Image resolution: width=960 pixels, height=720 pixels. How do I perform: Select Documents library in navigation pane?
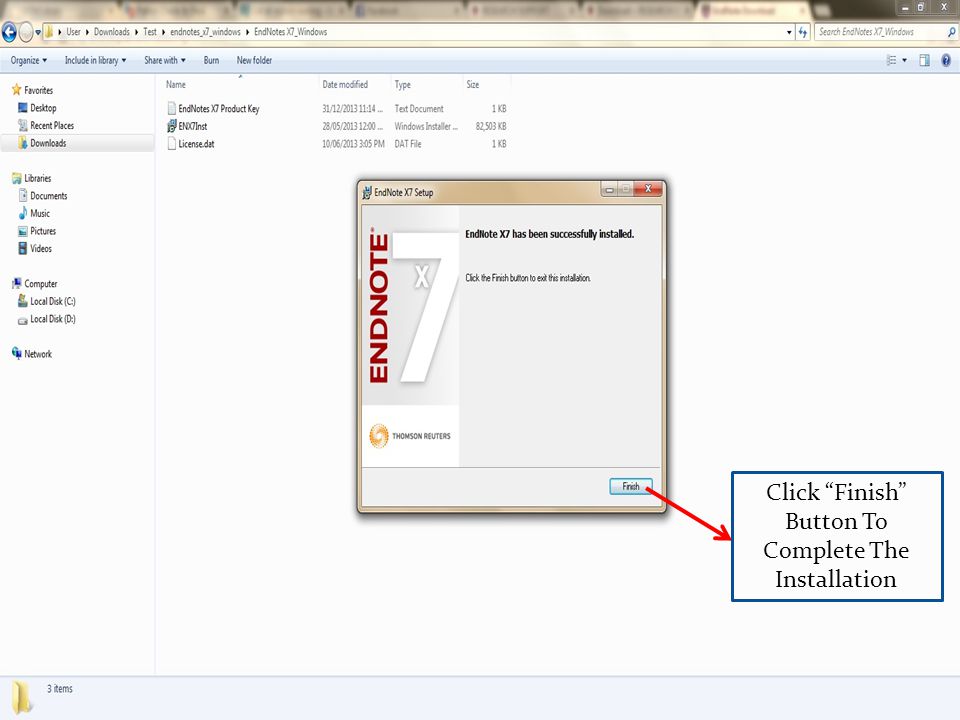[x=49, y=196]
